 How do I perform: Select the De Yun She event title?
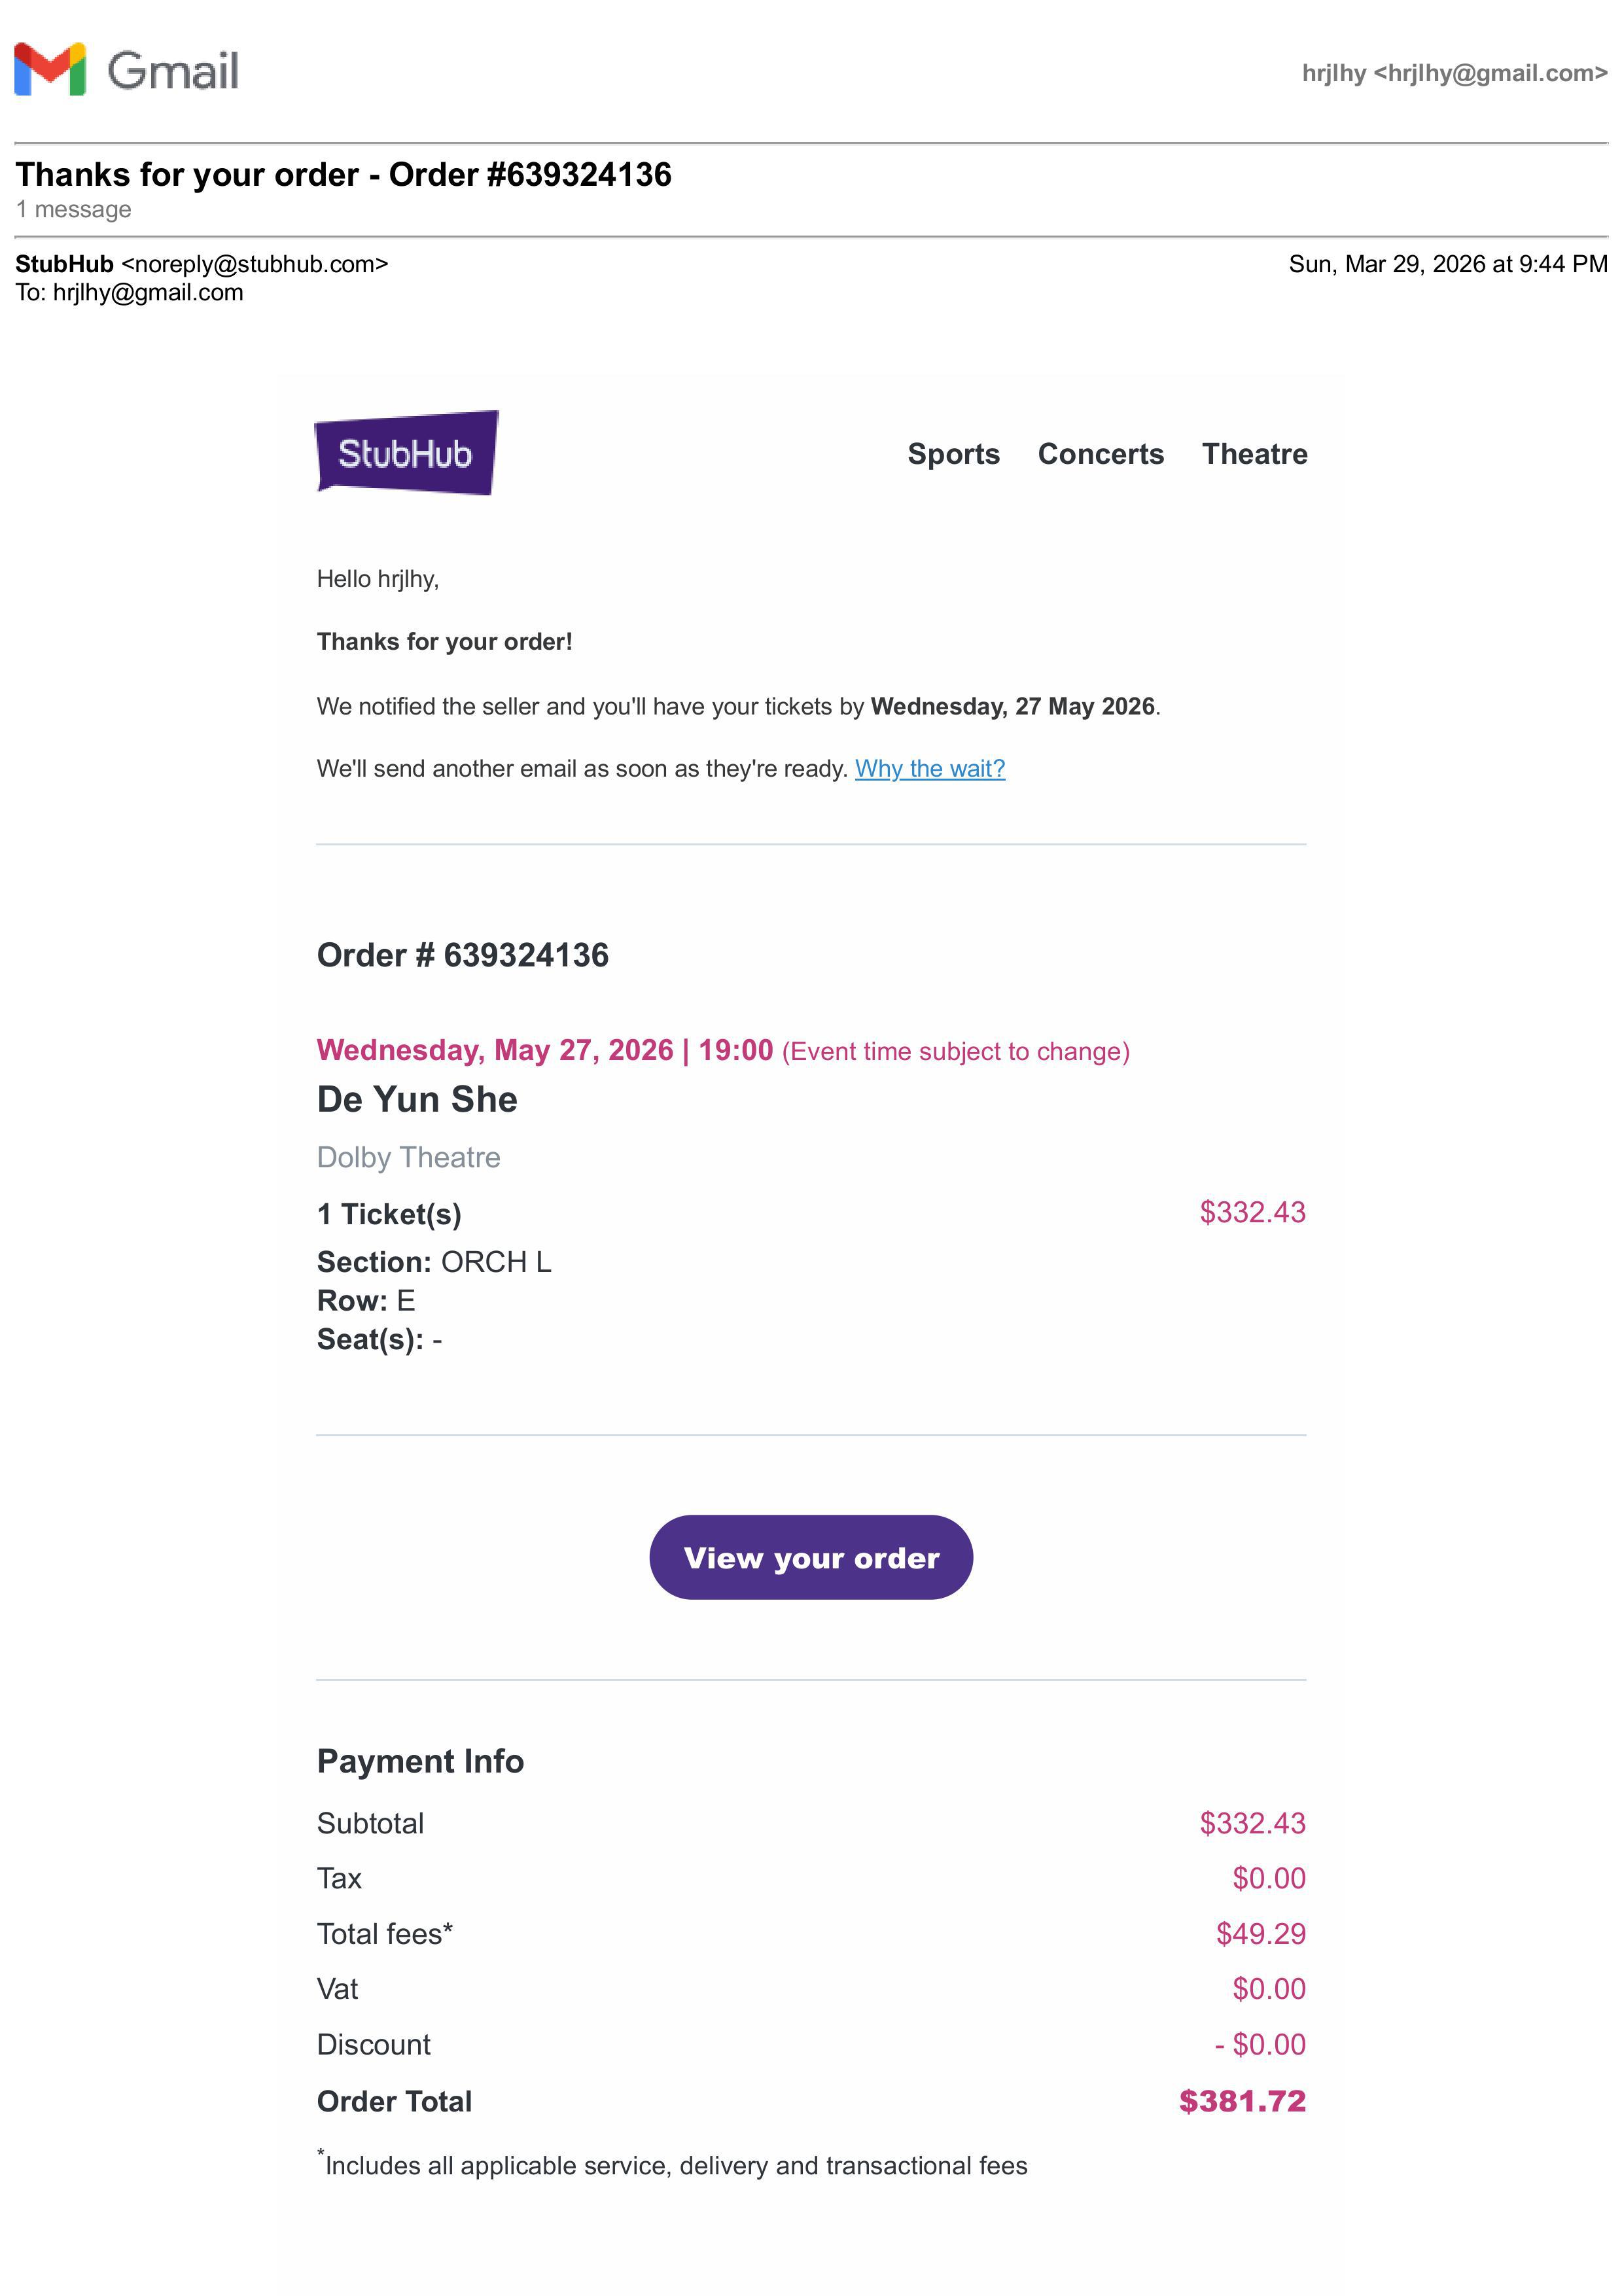pyautogui.click(x=417, y=1099)
